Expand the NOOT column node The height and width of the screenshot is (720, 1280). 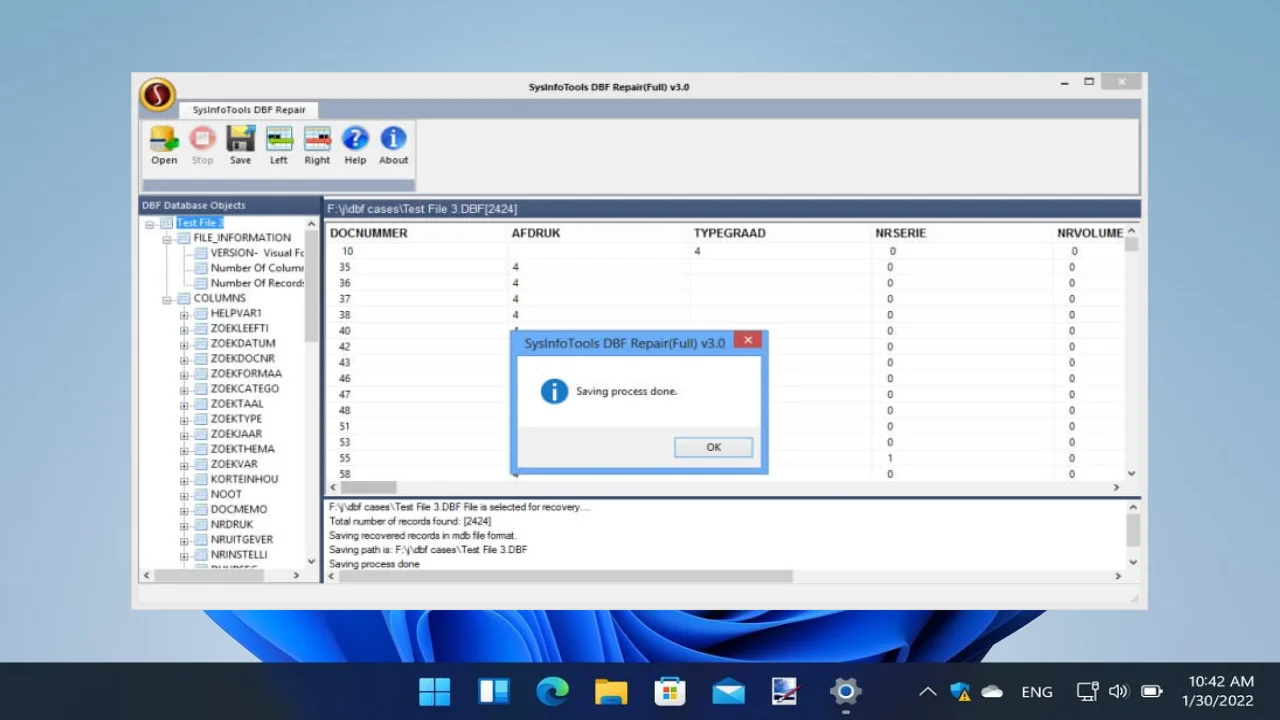184,495
